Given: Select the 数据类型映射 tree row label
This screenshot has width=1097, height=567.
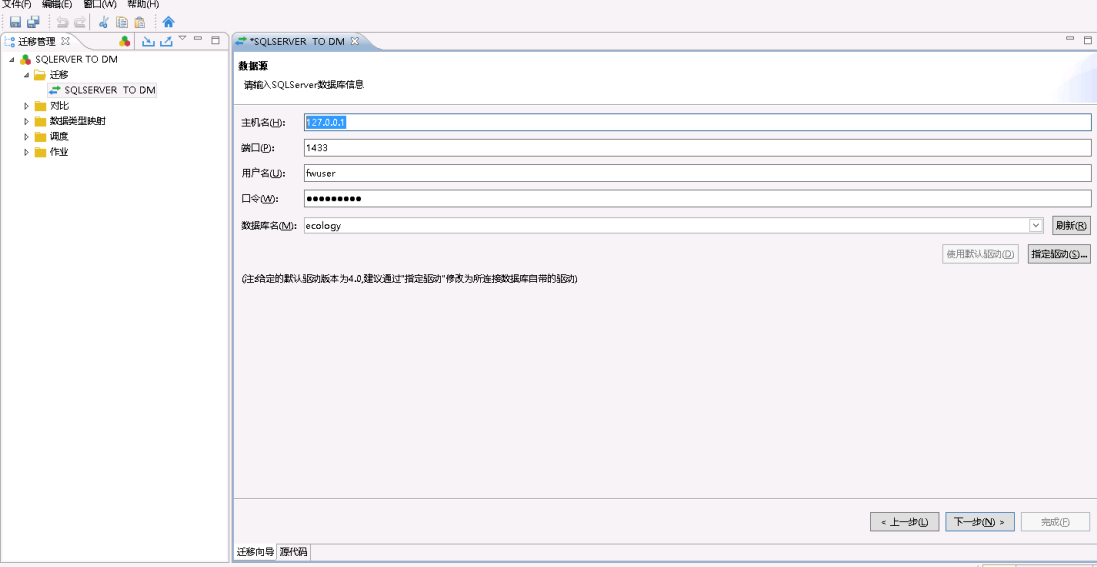Looking at the screenshot, I should coord(78,121).
